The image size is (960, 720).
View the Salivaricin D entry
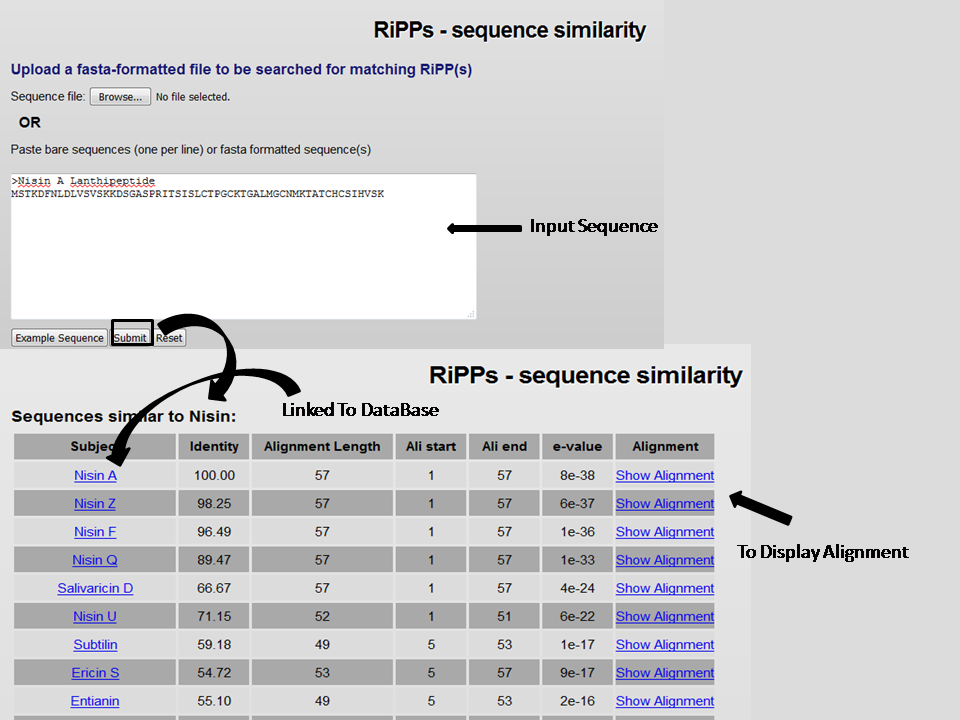(x=95, y=588)
